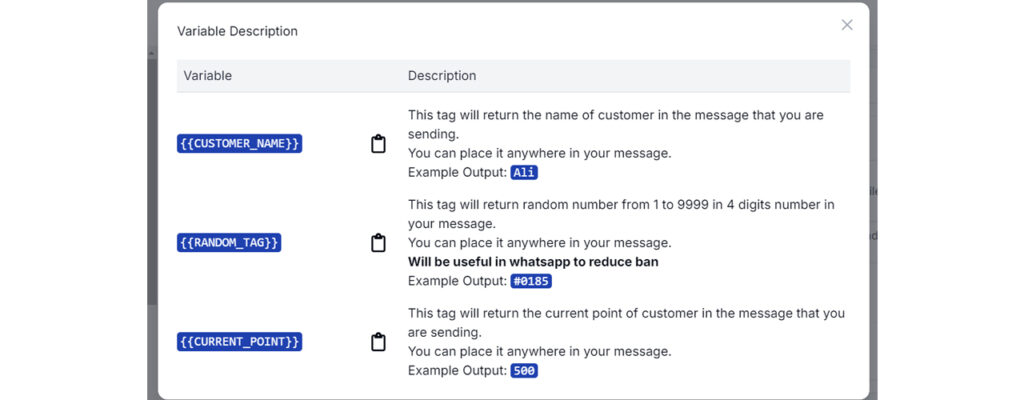Copy the CURRENT_POINT variable with clipboard icon
1024x400 pixels.
pyautogui.click(x=378, y=342)
